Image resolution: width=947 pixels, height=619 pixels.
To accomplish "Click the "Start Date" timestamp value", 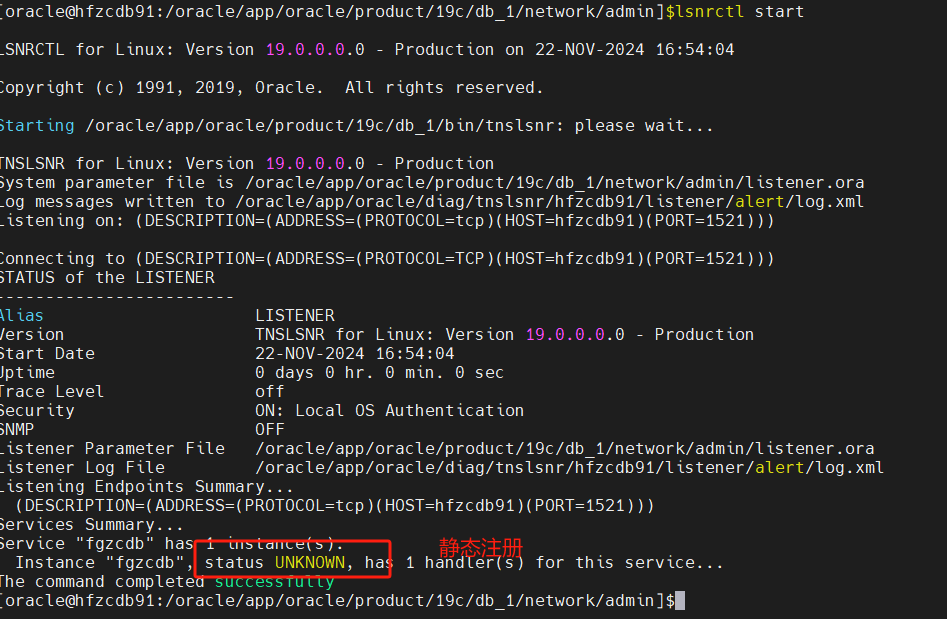I will click(354, 354).
